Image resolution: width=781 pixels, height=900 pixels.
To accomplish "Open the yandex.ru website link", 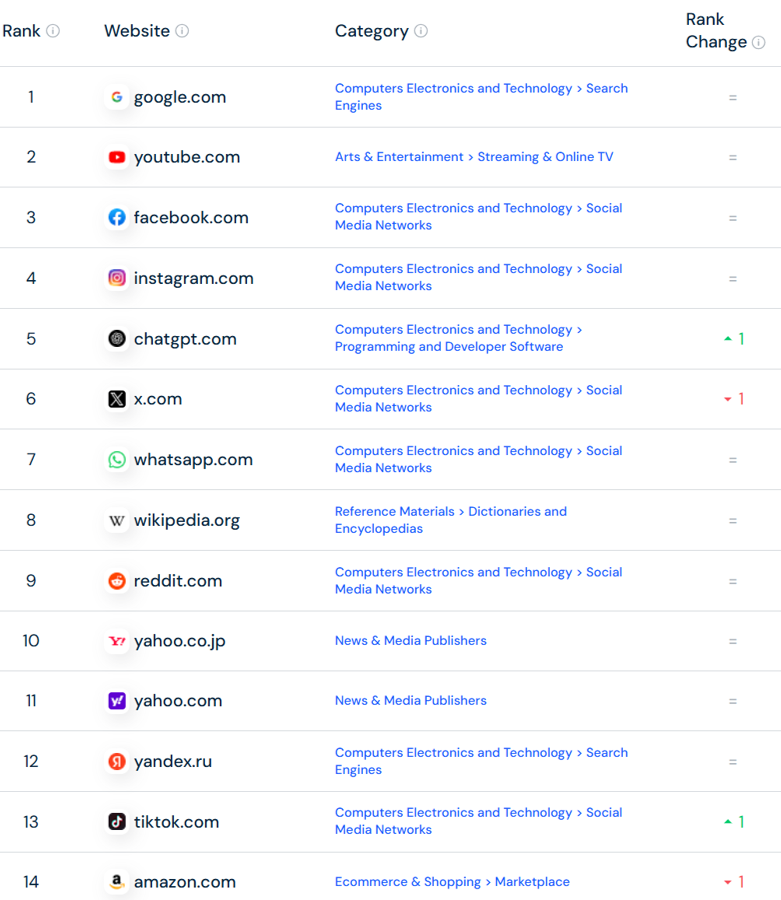I will [172, 761].
